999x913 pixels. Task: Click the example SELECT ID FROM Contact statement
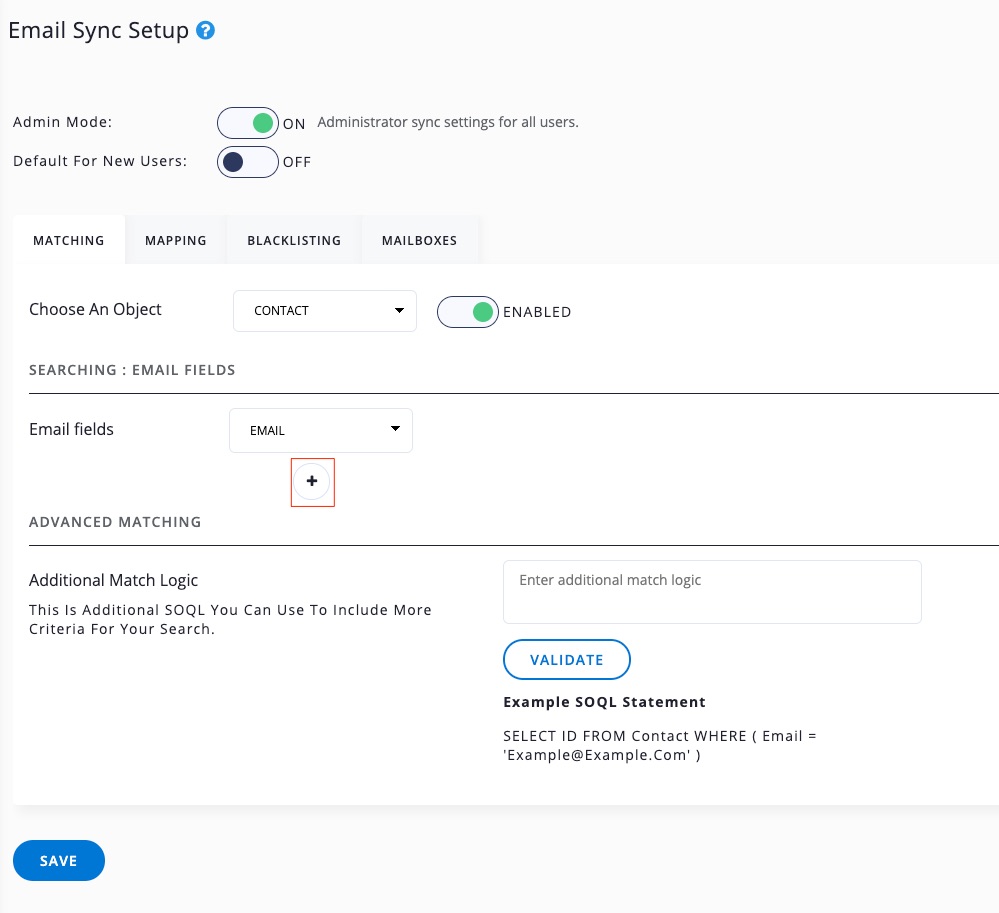[660, 746]
